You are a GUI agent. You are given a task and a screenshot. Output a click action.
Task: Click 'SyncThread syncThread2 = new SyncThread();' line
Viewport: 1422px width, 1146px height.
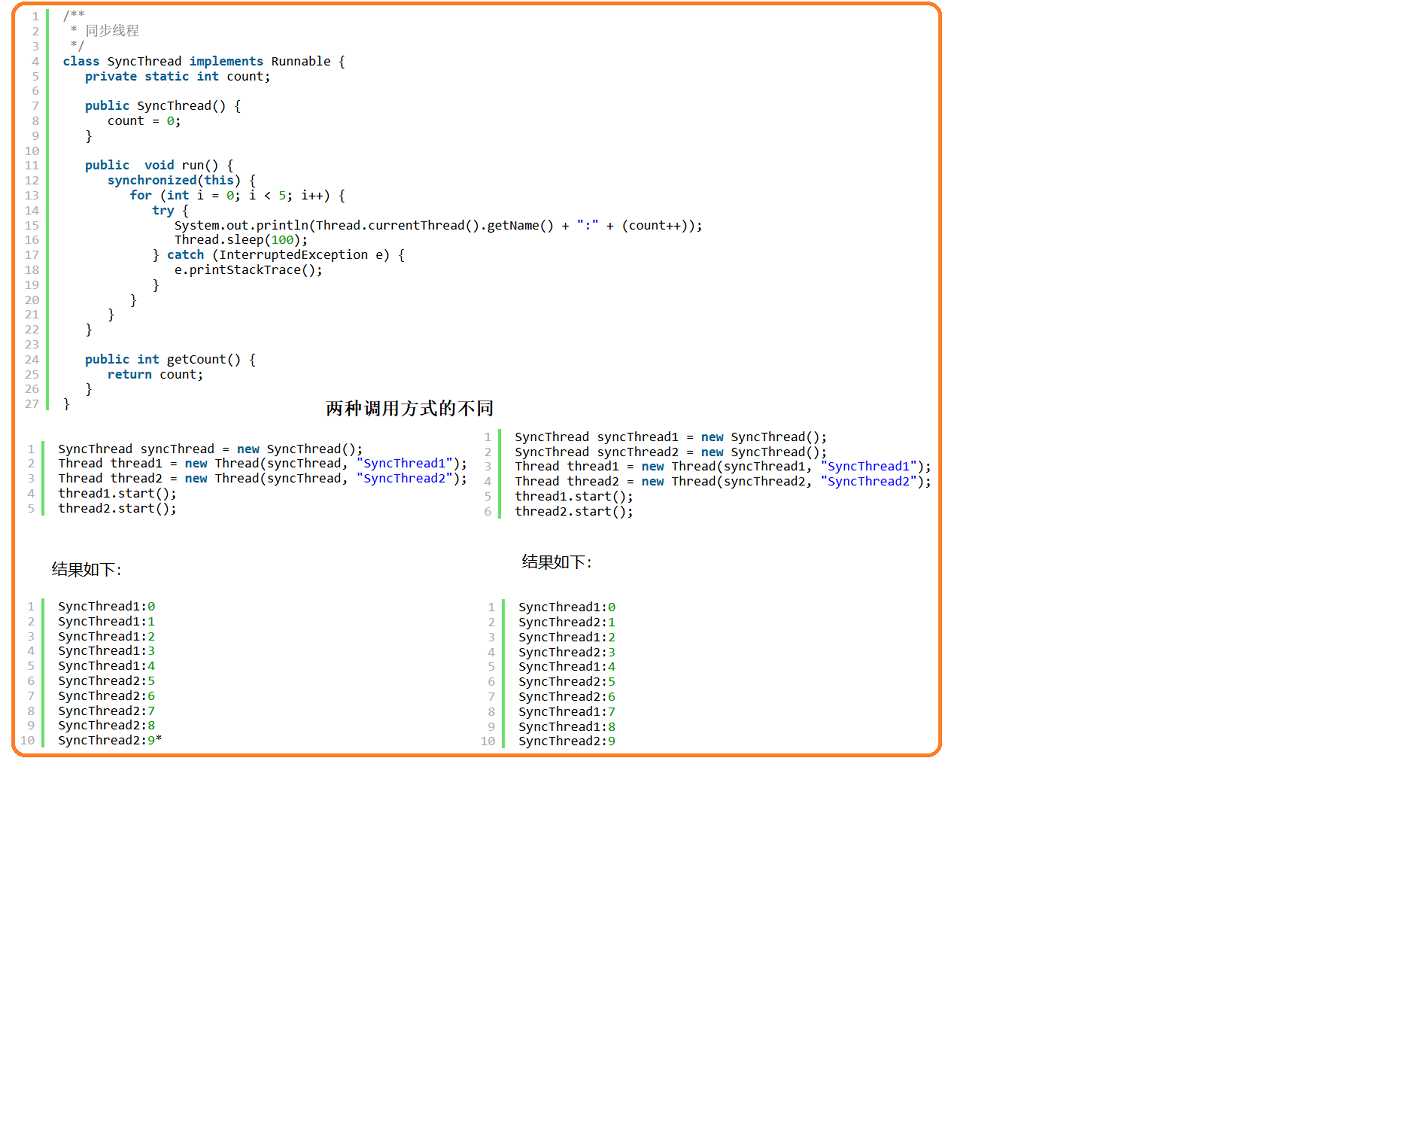[671, 452]
